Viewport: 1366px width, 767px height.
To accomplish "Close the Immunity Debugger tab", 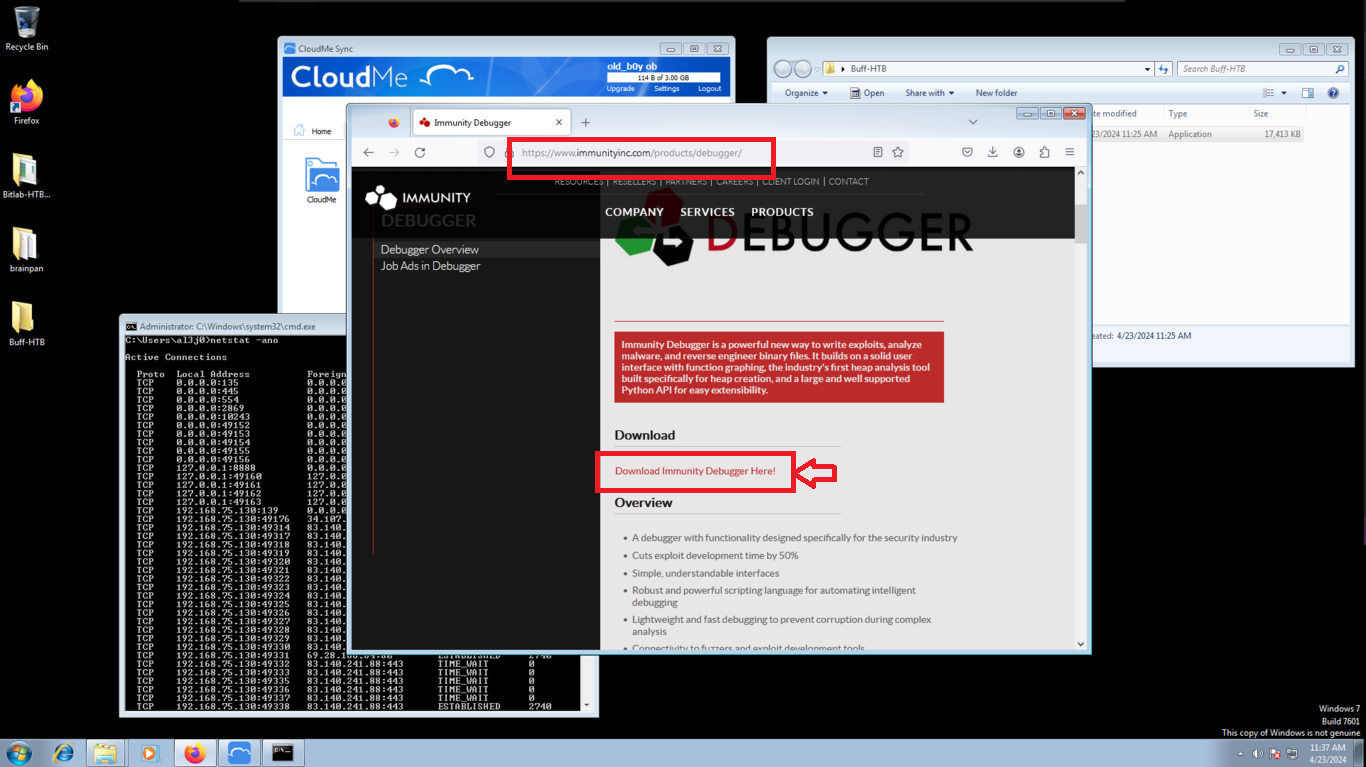I will 559,122.
